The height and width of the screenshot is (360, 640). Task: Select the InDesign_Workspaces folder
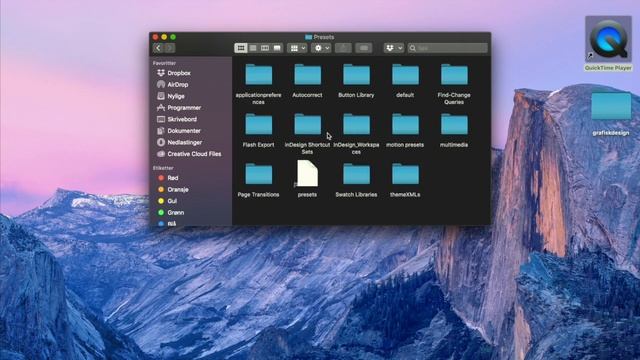356,124
